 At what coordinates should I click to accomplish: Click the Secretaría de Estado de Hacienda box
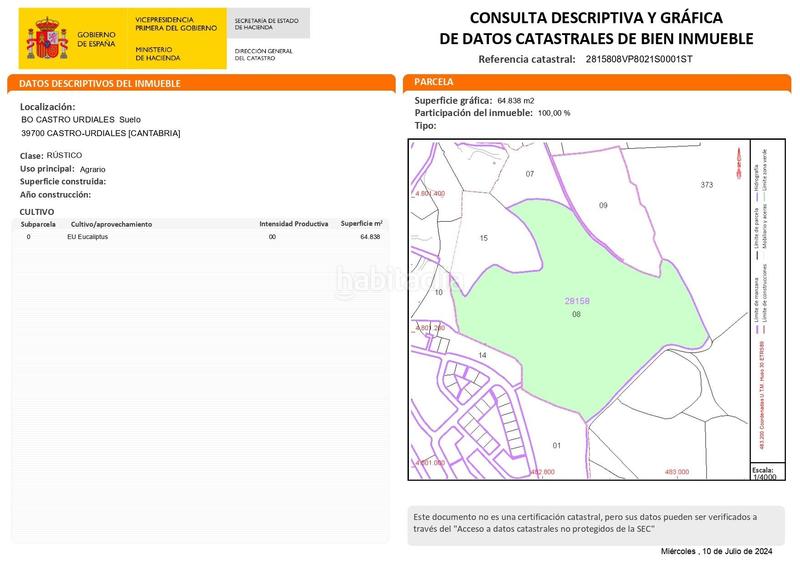(x=268, y=23)
